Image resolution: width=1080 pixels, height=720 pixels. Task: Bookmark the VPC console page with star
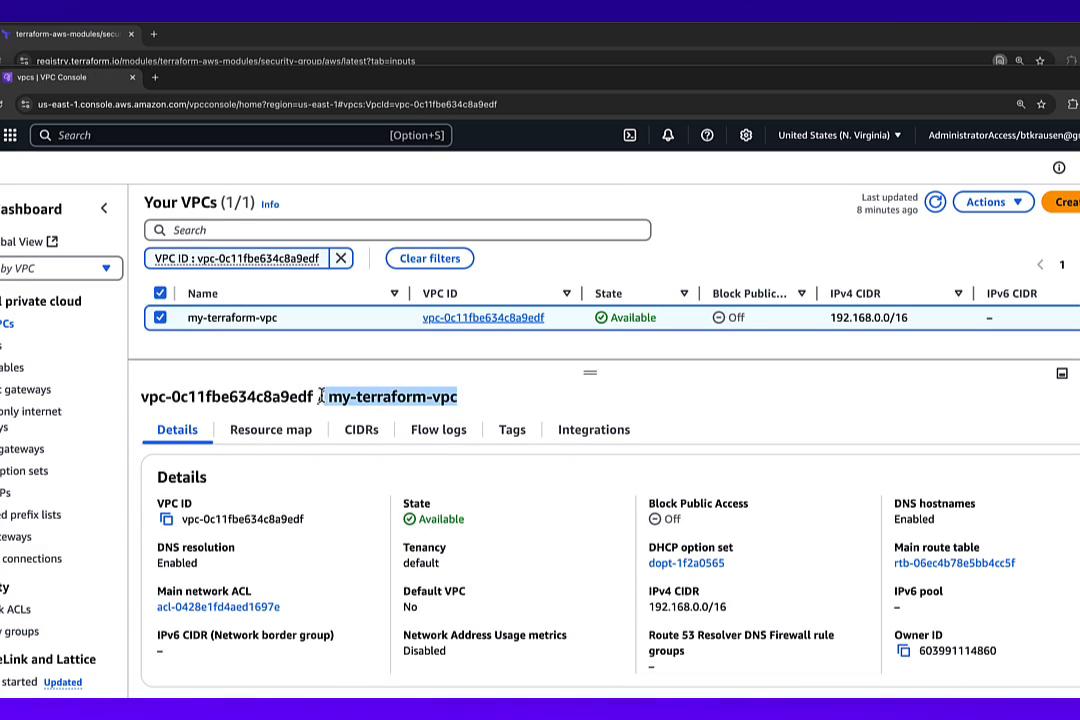click(x=1041, y=104)
